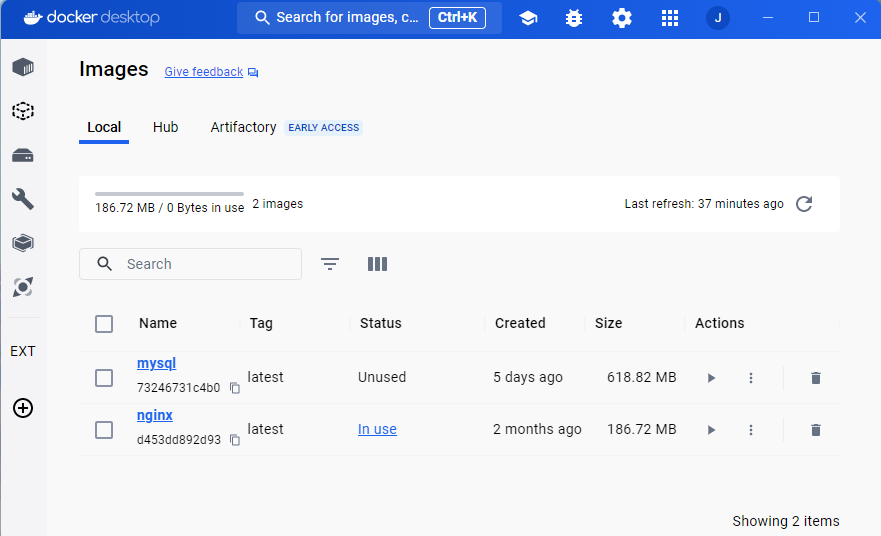The image size is (881, 536).
Task: Run the mysql image
Action: tap(711, 378)
